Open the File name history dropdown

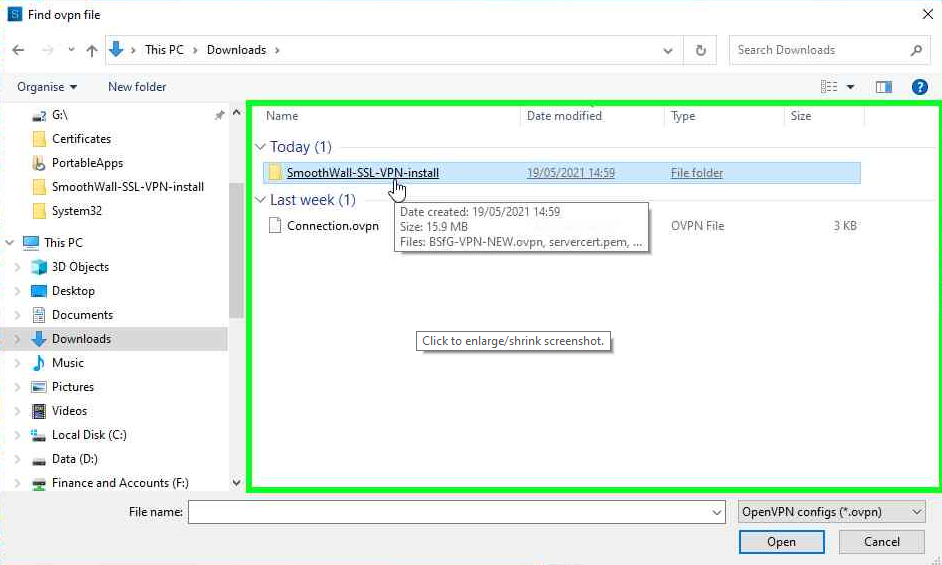click(x=716, y=513)
